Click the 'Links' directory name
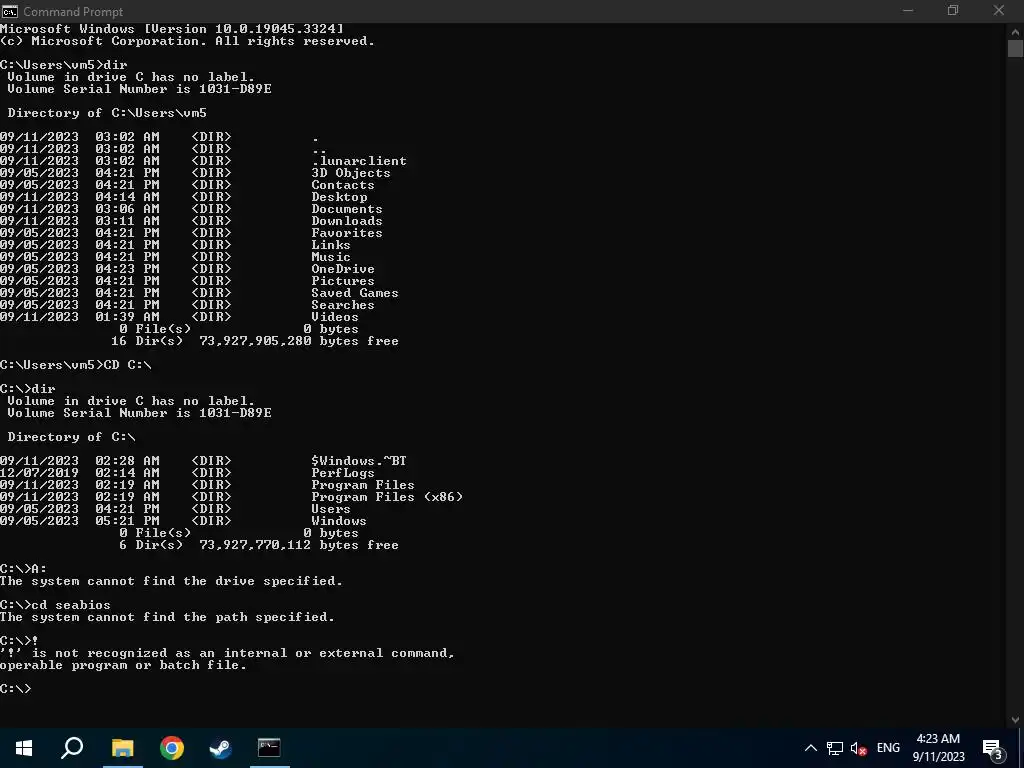Screen dimensions: 1024x768 click(330, 245)
